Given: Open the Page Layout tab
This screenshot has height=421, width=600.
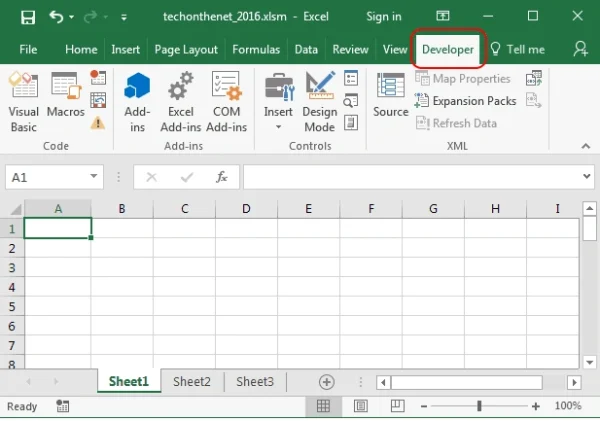Looking at the screenshot, I should pyautogui.click(x=186, y=49).
